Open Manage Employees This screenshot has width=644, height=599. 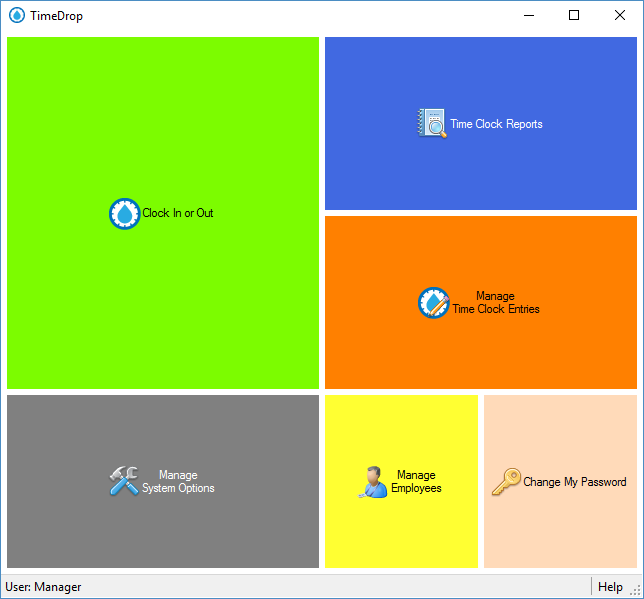(x=401, y=482)
